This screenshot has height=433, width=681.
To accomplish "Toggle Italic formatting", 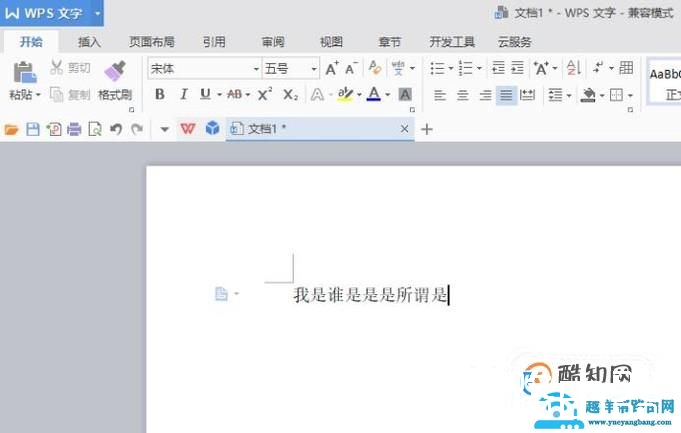I will pos(184,94).
